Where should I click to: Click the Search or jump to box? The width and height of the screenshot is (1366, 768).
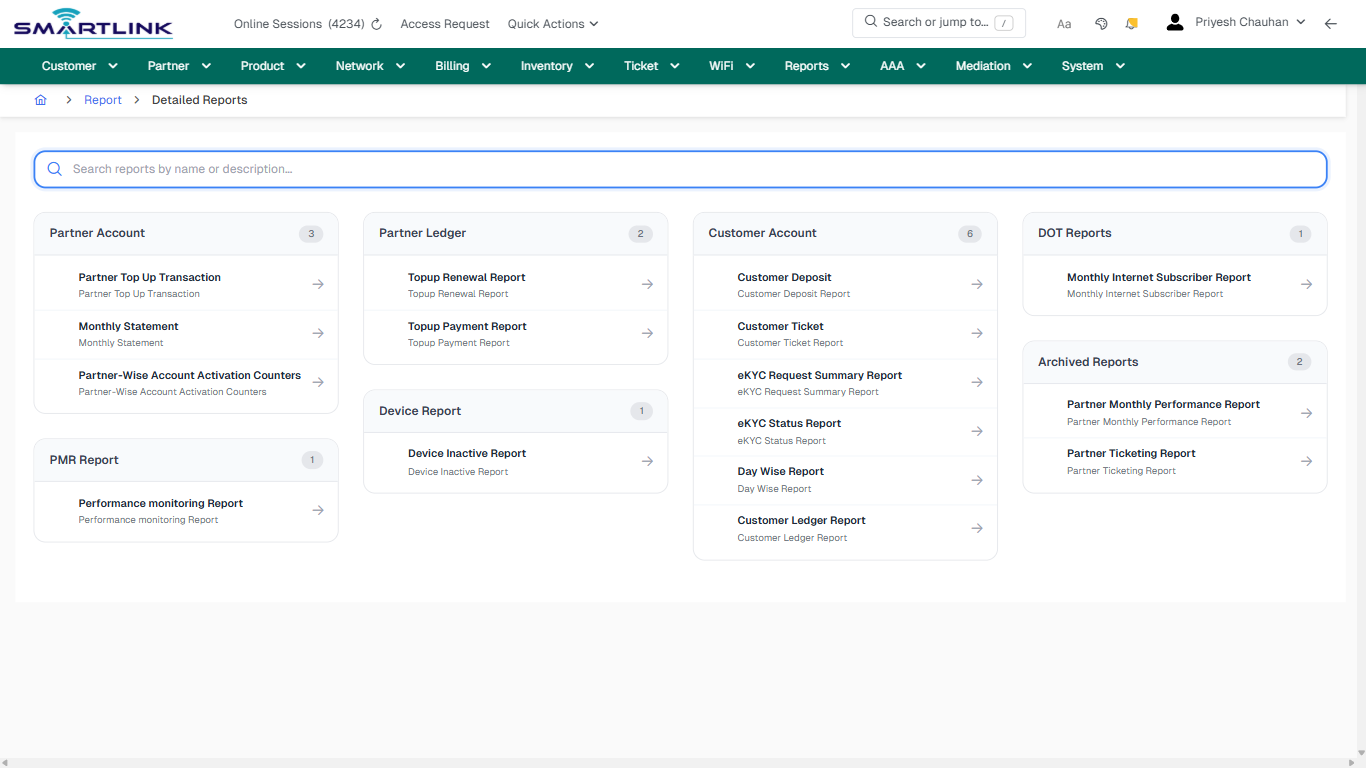(x=938, y=21)
